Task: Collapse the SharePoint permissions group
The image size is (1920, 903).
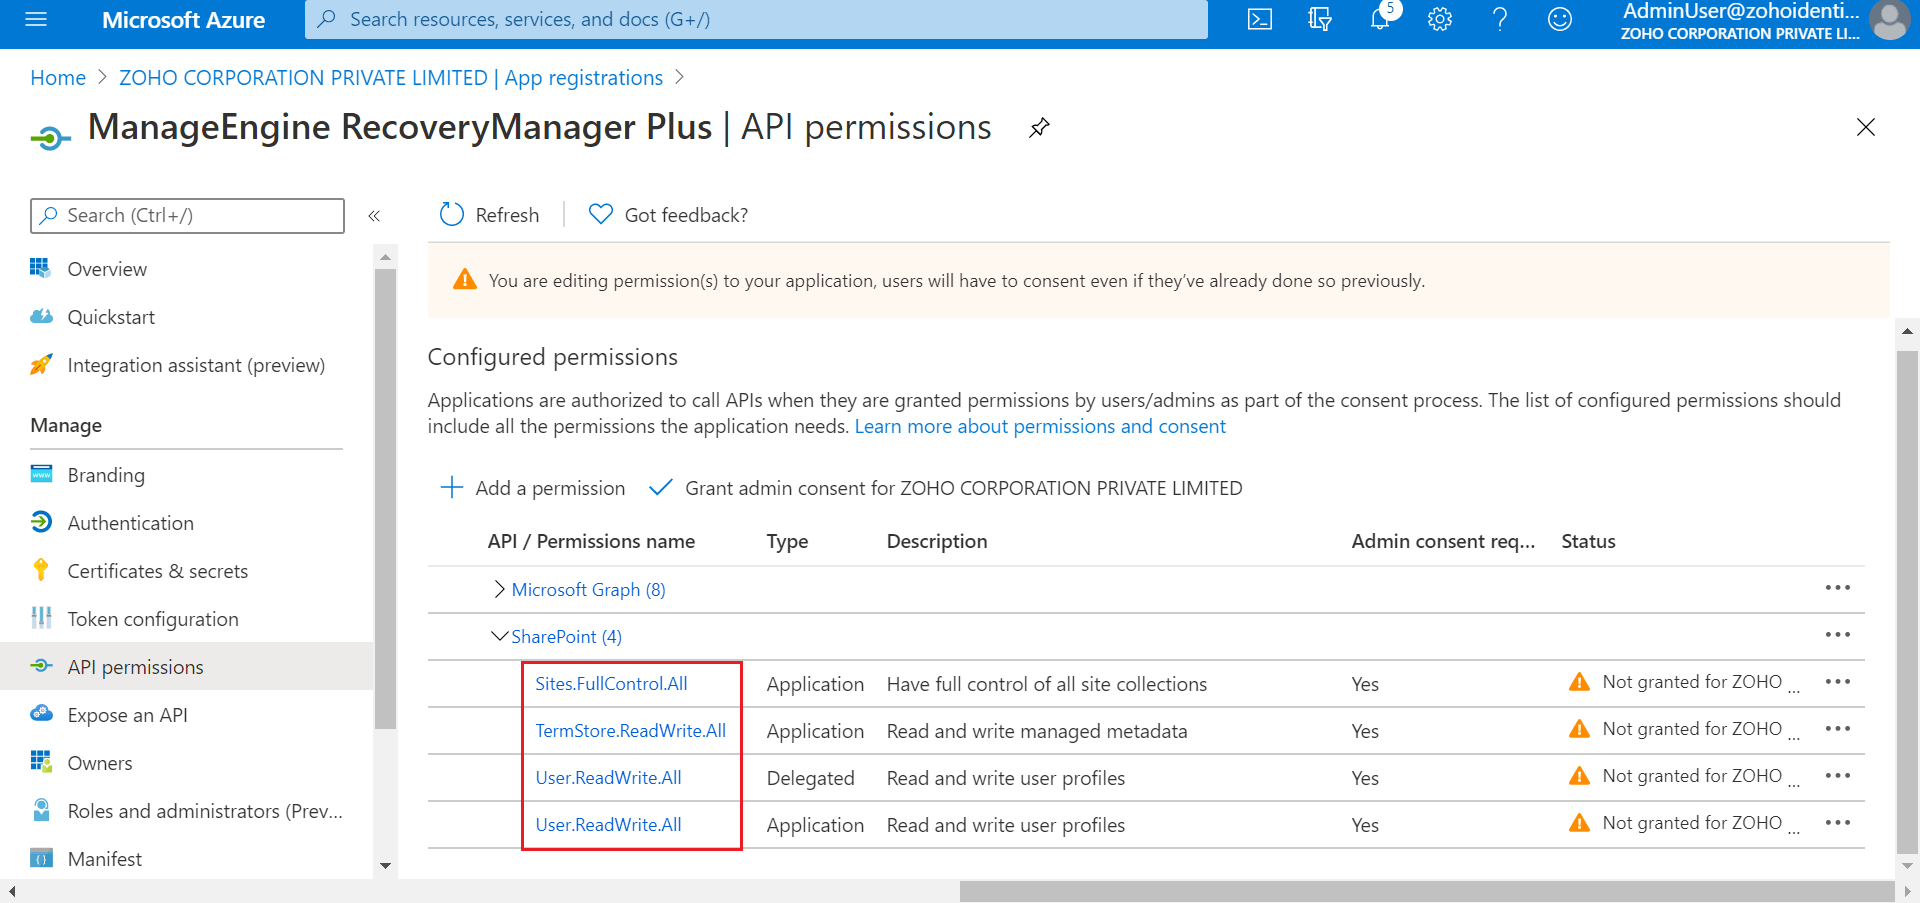Action: click(499, 637)
